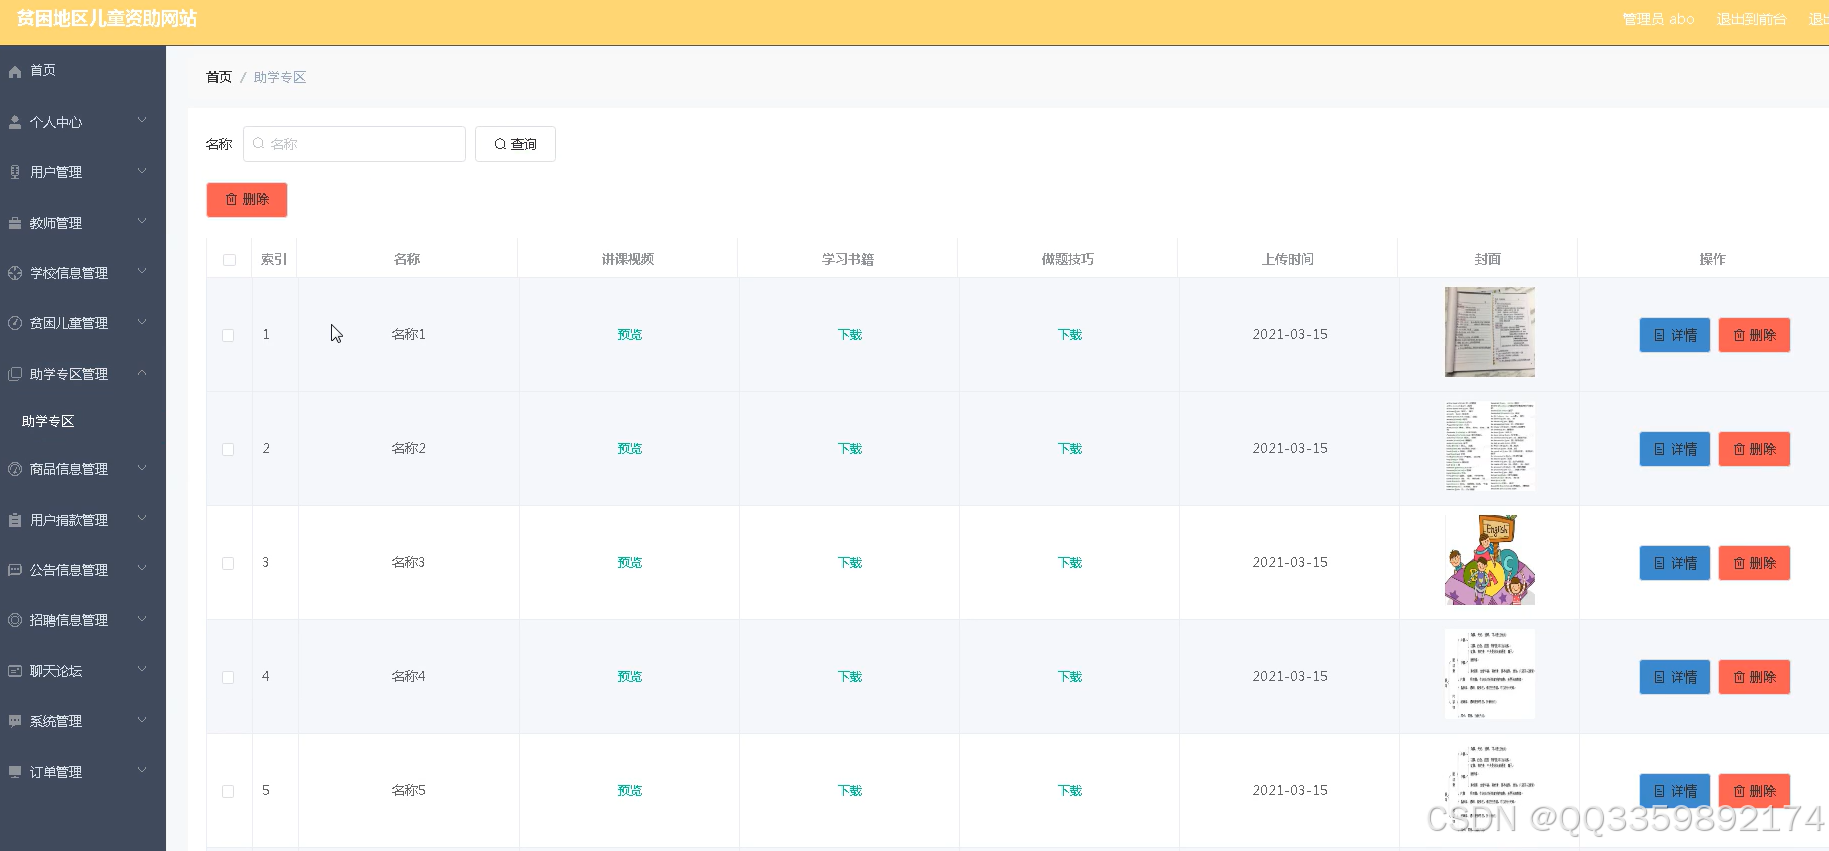1829x851 pixels.
Task: Click the 教师管理 sidebar icon
Action: (x=15, y=223)
